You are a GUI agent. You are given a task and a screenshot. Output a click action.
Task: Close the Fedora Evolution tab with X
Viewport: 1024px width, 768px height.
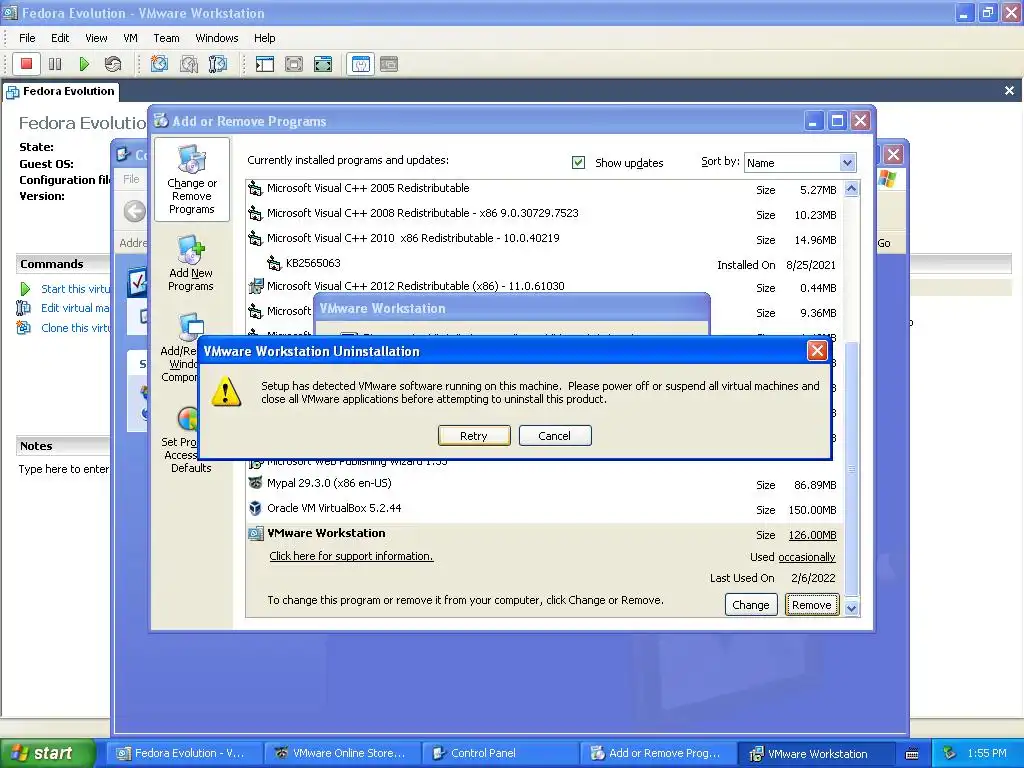(1009, 91)
